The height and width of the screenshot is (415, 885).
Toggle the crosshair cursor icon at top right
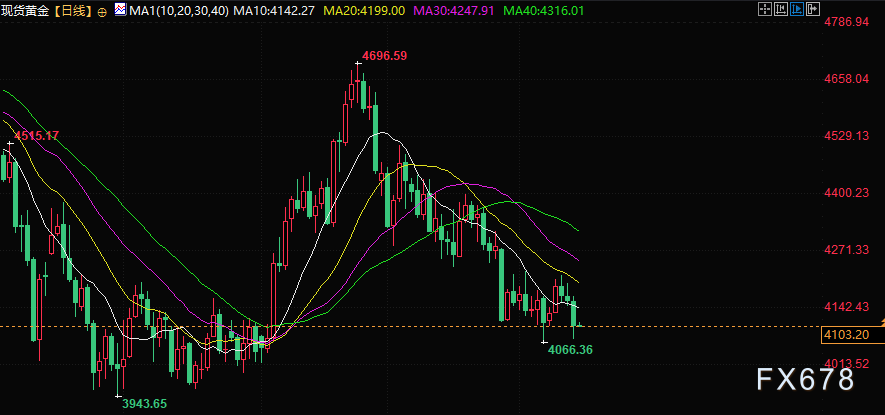point(765,9)
